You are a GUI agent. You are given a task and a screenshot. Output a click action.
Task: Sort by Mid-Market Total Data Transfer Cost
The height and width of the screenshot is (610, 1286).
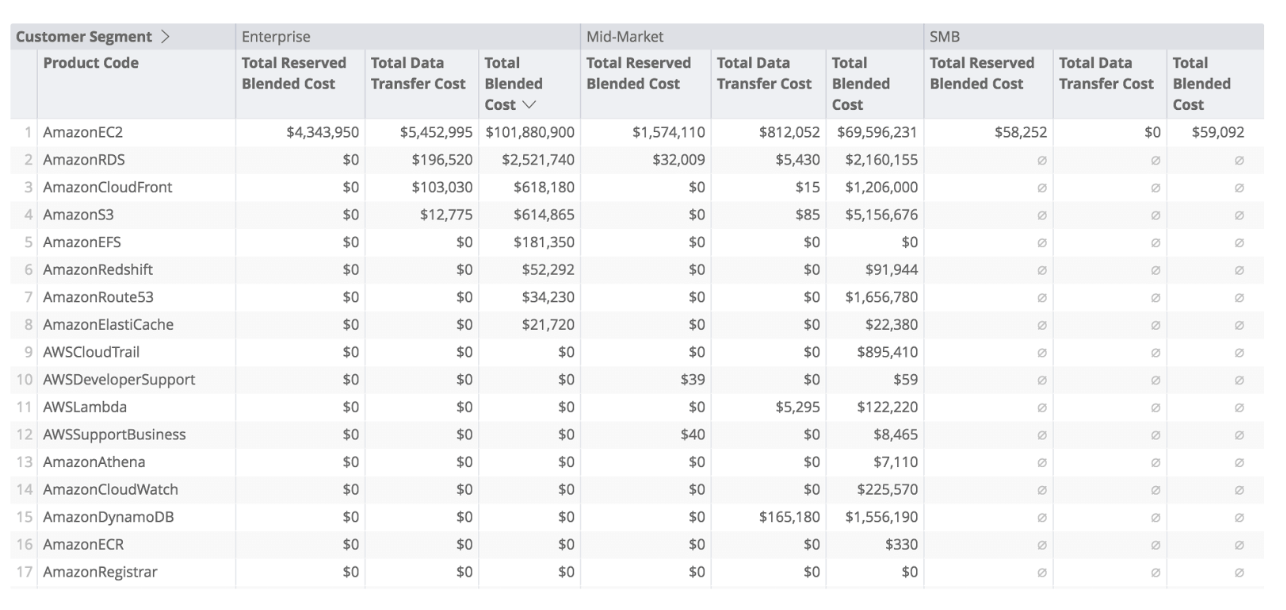point(764,73)
